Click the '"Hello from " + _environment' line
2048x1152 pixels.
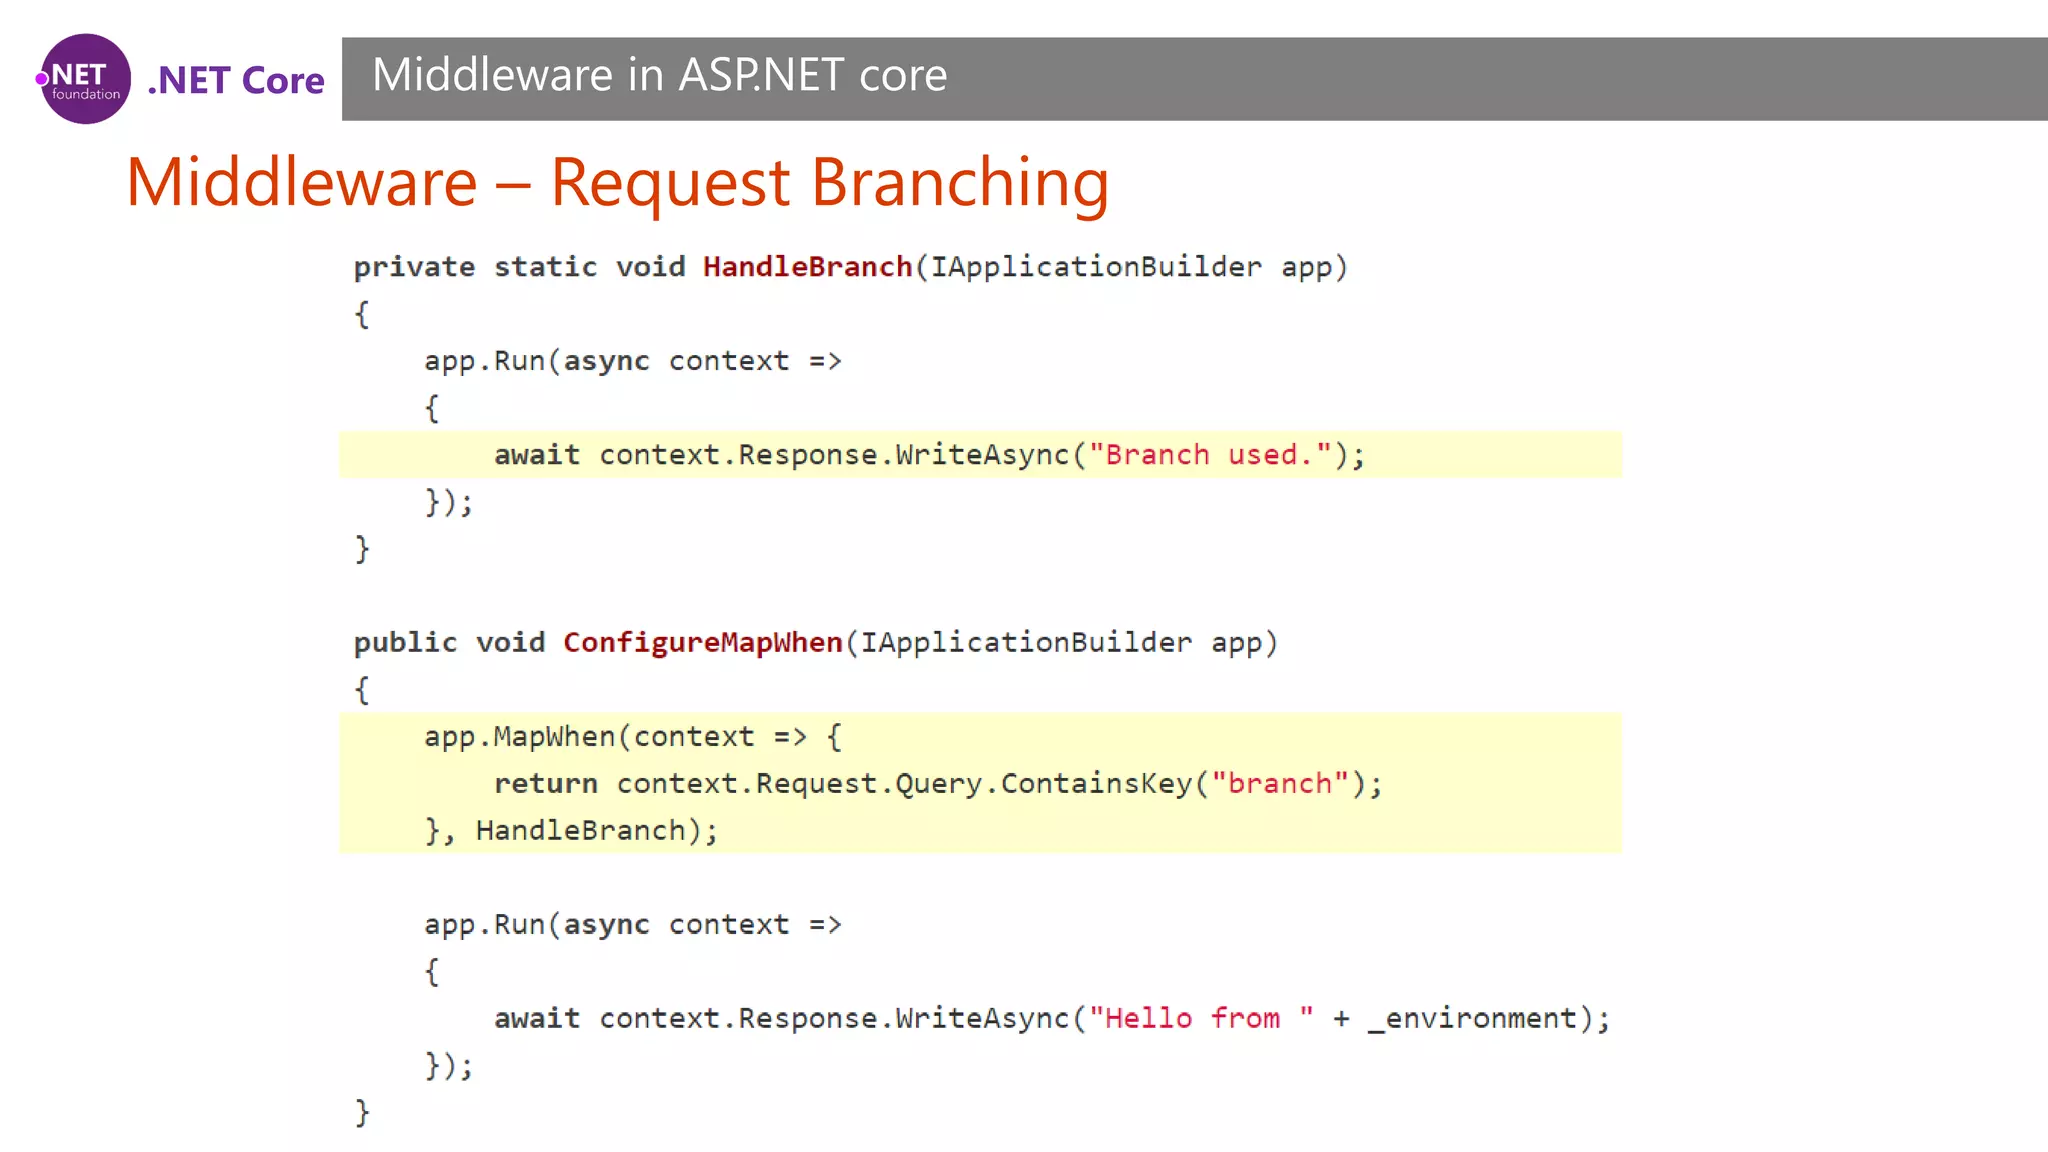click(1052, 1018)
